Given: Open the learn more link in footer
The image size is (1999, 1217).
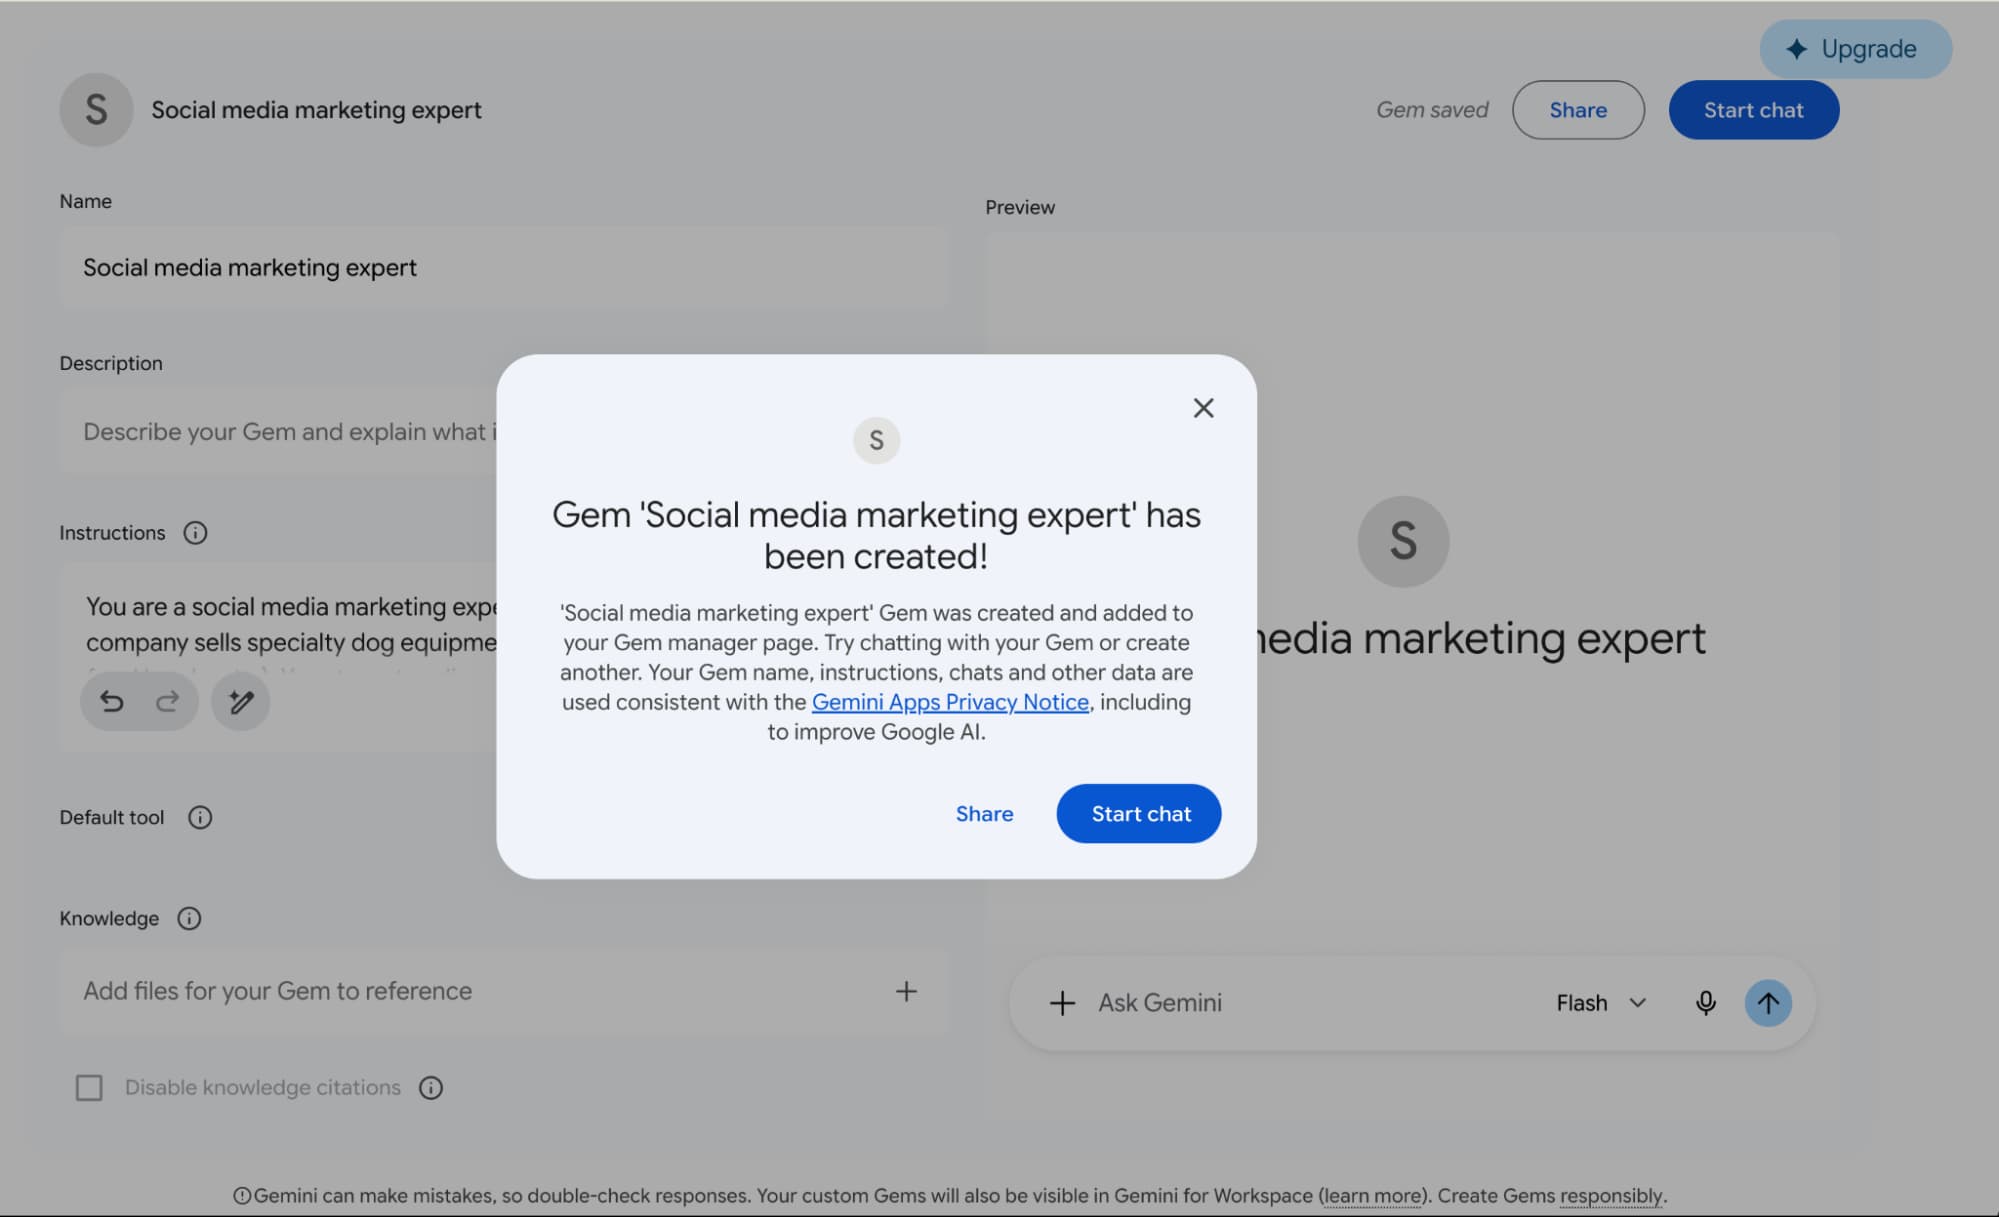Looking at the screenshot, I should [x=1372, y=1195].
